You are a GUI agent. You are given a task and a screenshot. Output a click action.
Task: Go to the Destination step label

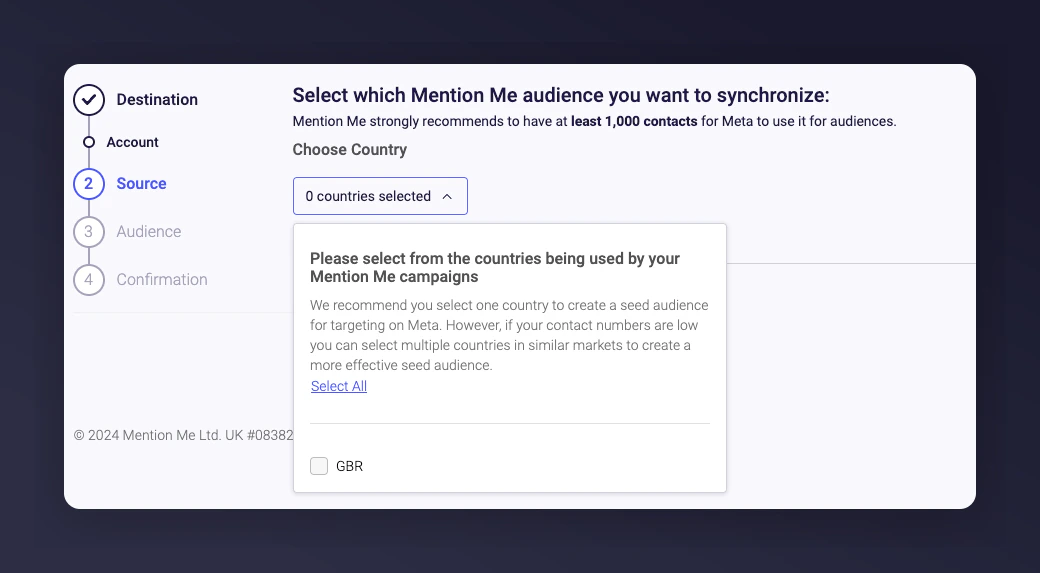tap(157, 99)
